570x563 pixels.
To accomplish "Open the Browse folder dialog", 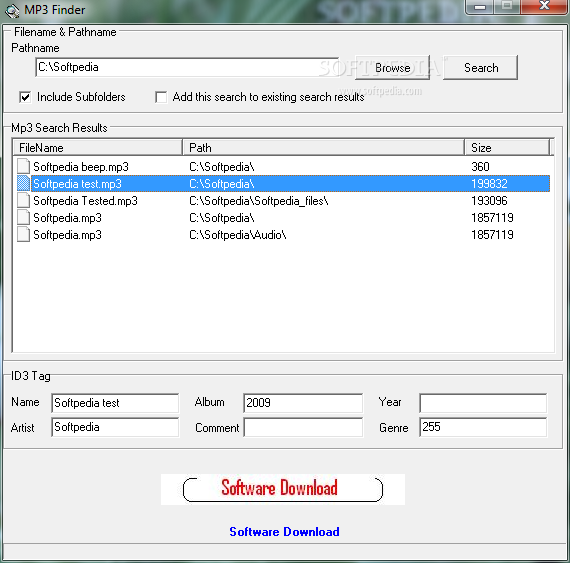I will (393, 68).
